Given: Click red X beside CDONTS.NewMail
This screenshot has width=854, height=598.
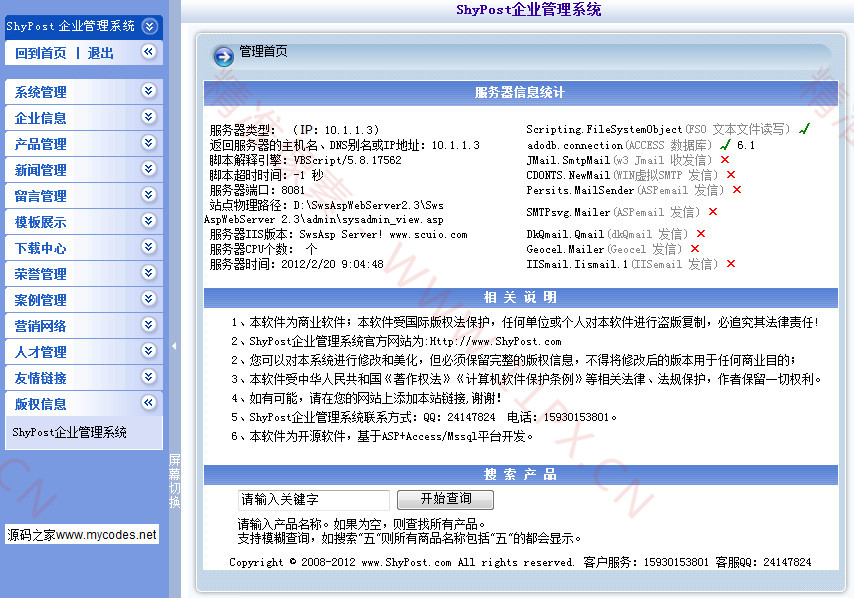Looking at the screenshot, I should (x=731, y=175).
